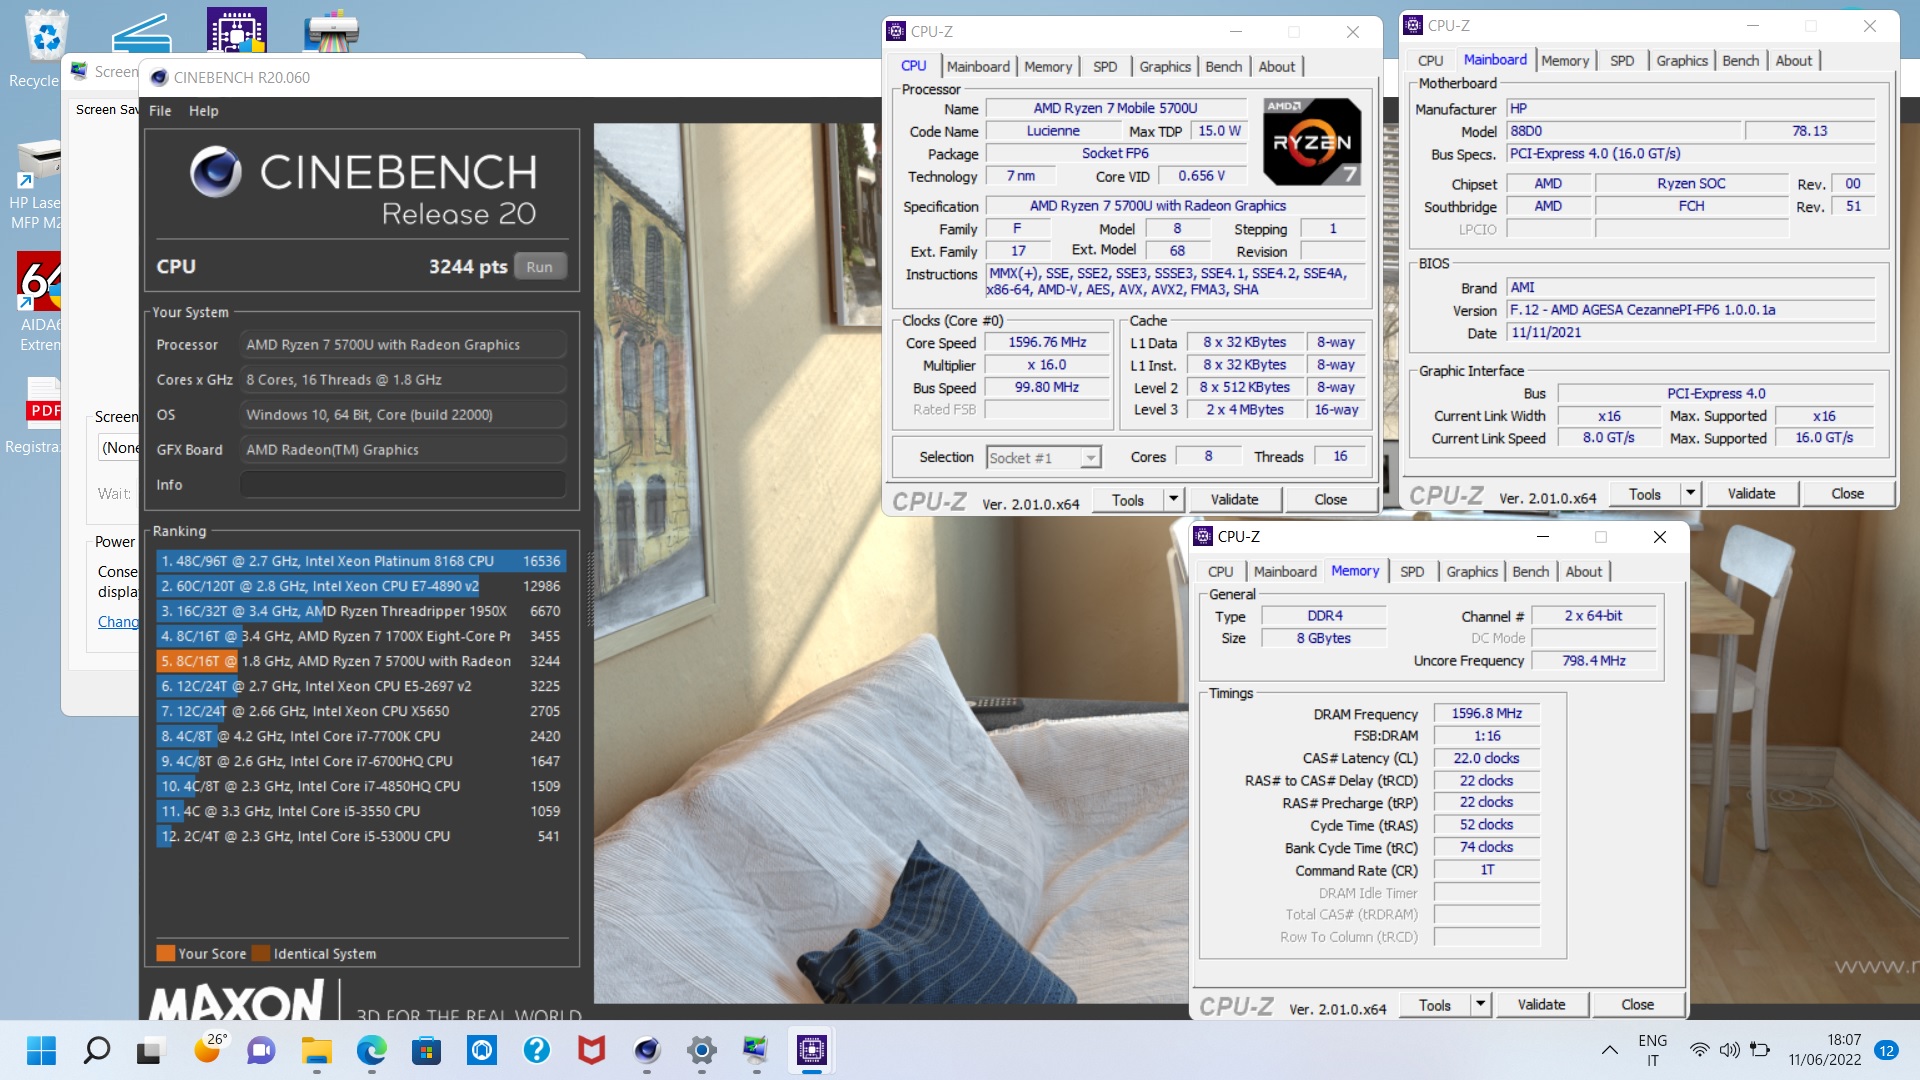Open the blue question mark help app
The width and height of the screenshot is (1920, 1080).
537,1050
